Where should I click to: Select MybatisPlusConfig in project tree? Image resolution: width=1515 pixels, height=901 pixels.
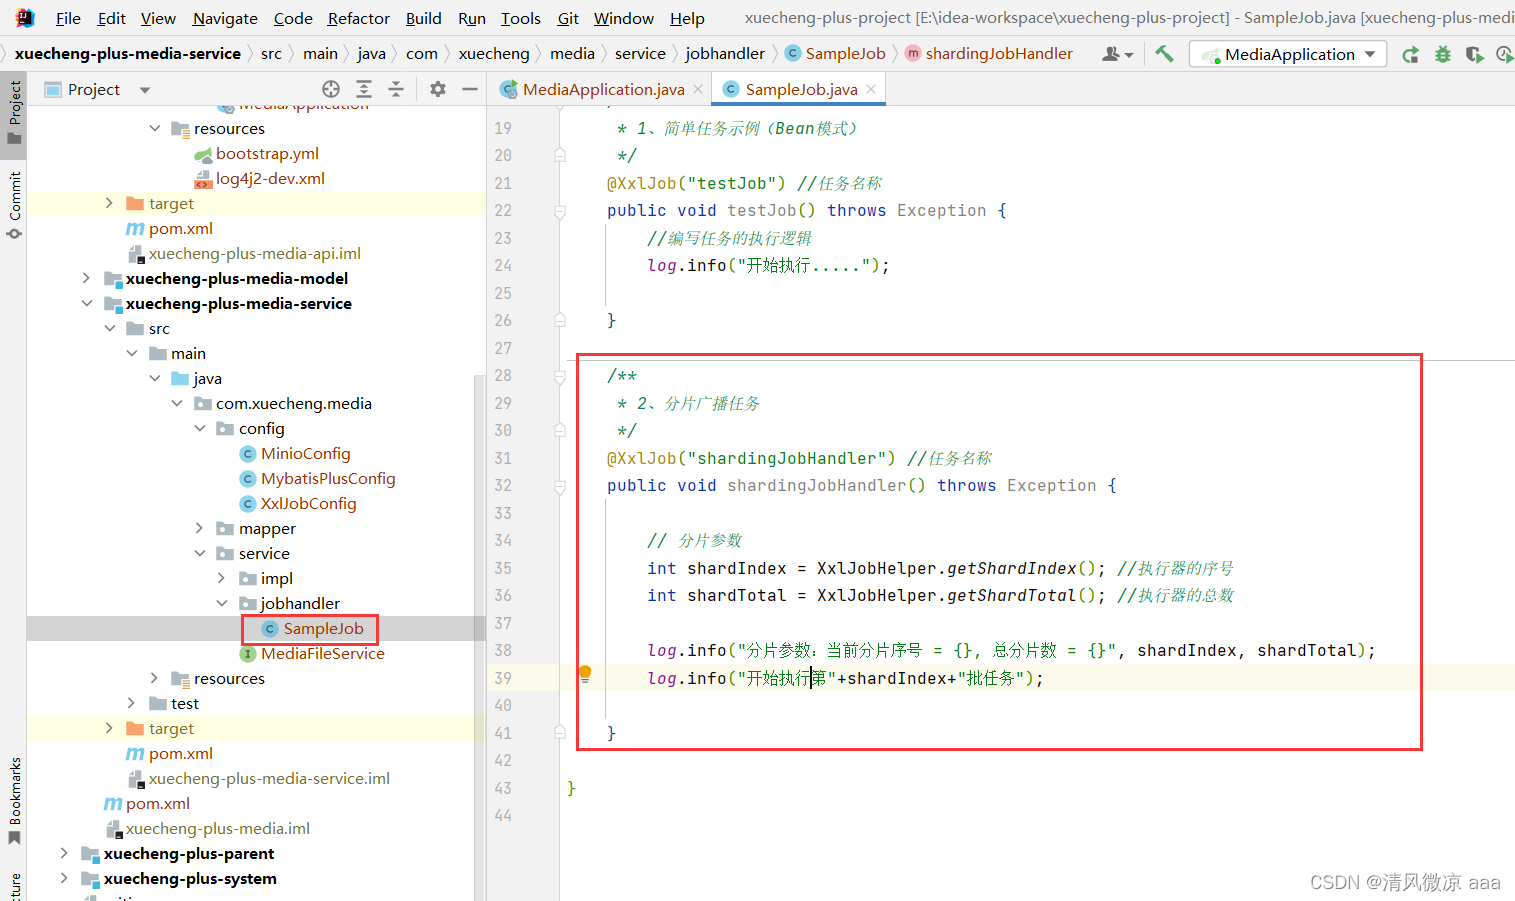[x=328, y=478]
